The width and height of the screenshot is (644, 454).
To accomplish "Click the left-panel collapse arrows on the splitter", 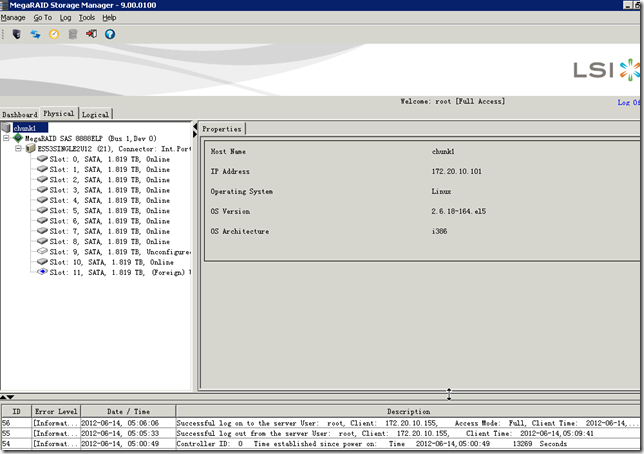I will pos(195,130).
